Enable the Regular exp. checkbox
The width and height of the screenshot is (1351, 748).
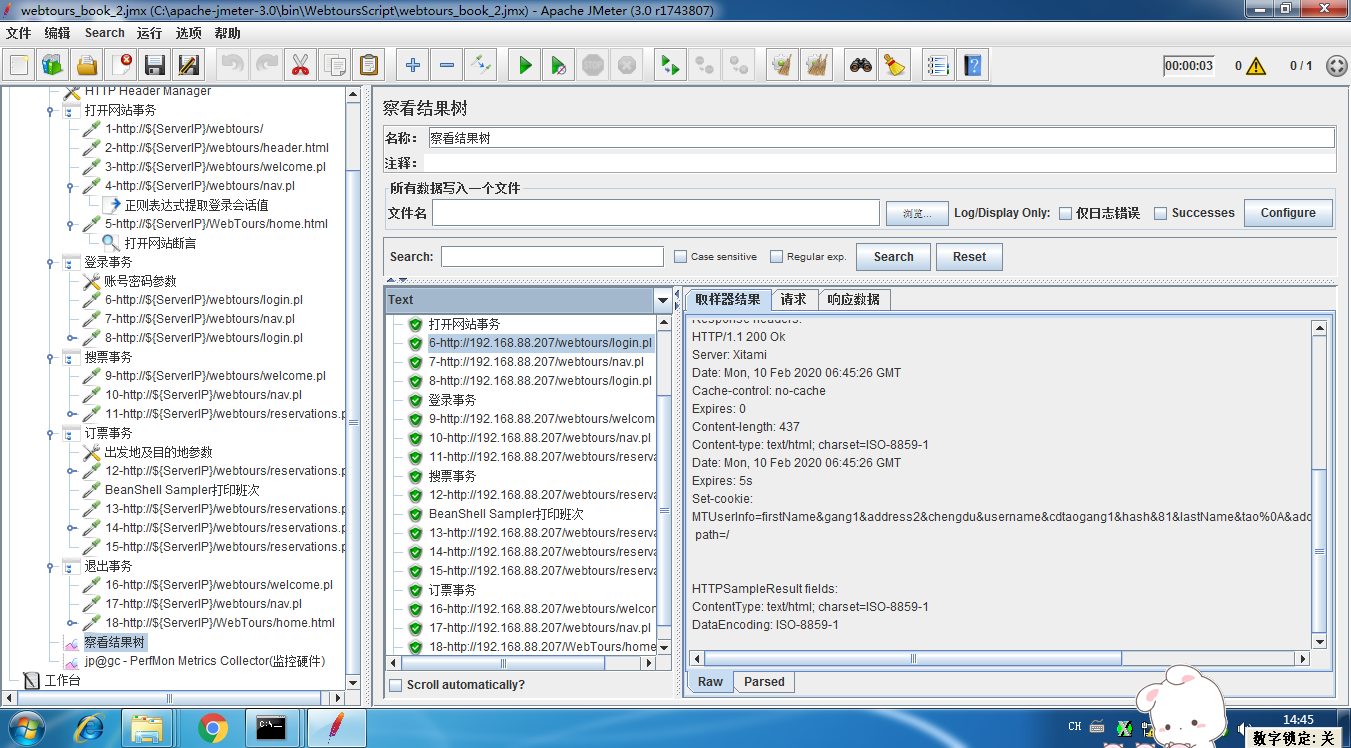pyautogui.click(x=777, y=257)
